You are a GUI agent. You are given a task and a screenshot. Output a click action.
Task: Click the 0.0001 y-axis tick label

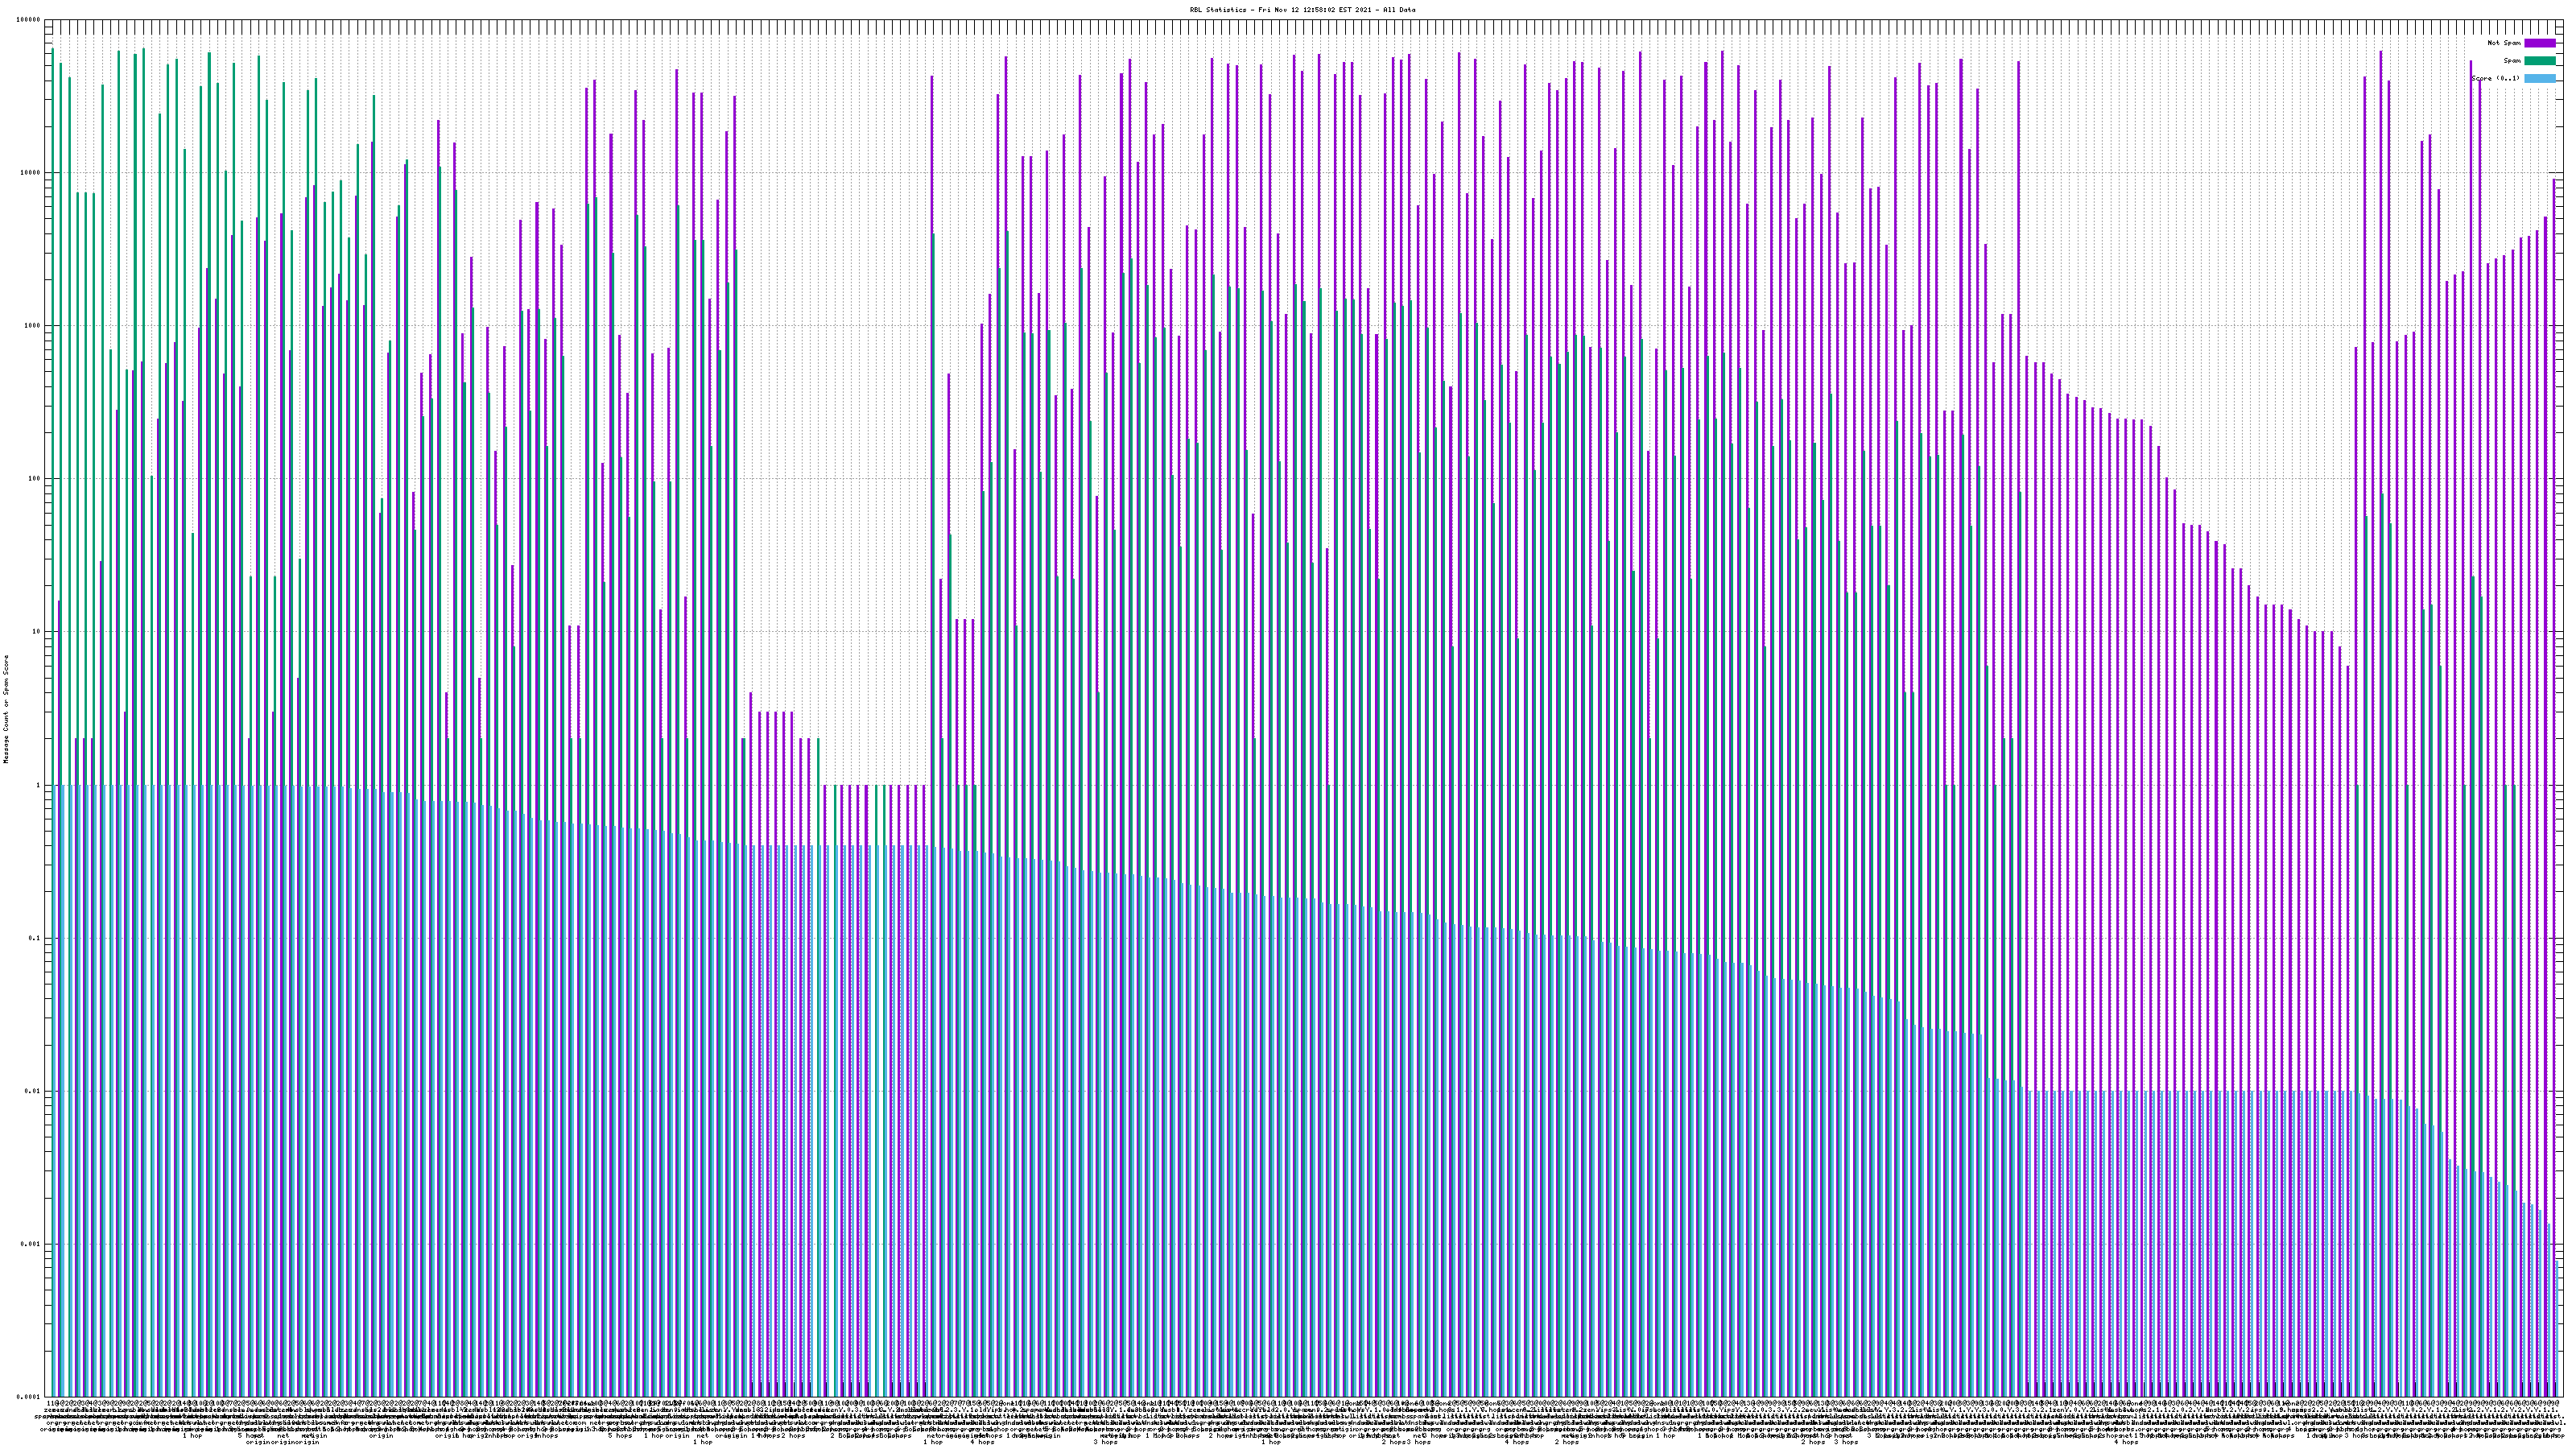pyautogui.click(x=29, y=1397)
